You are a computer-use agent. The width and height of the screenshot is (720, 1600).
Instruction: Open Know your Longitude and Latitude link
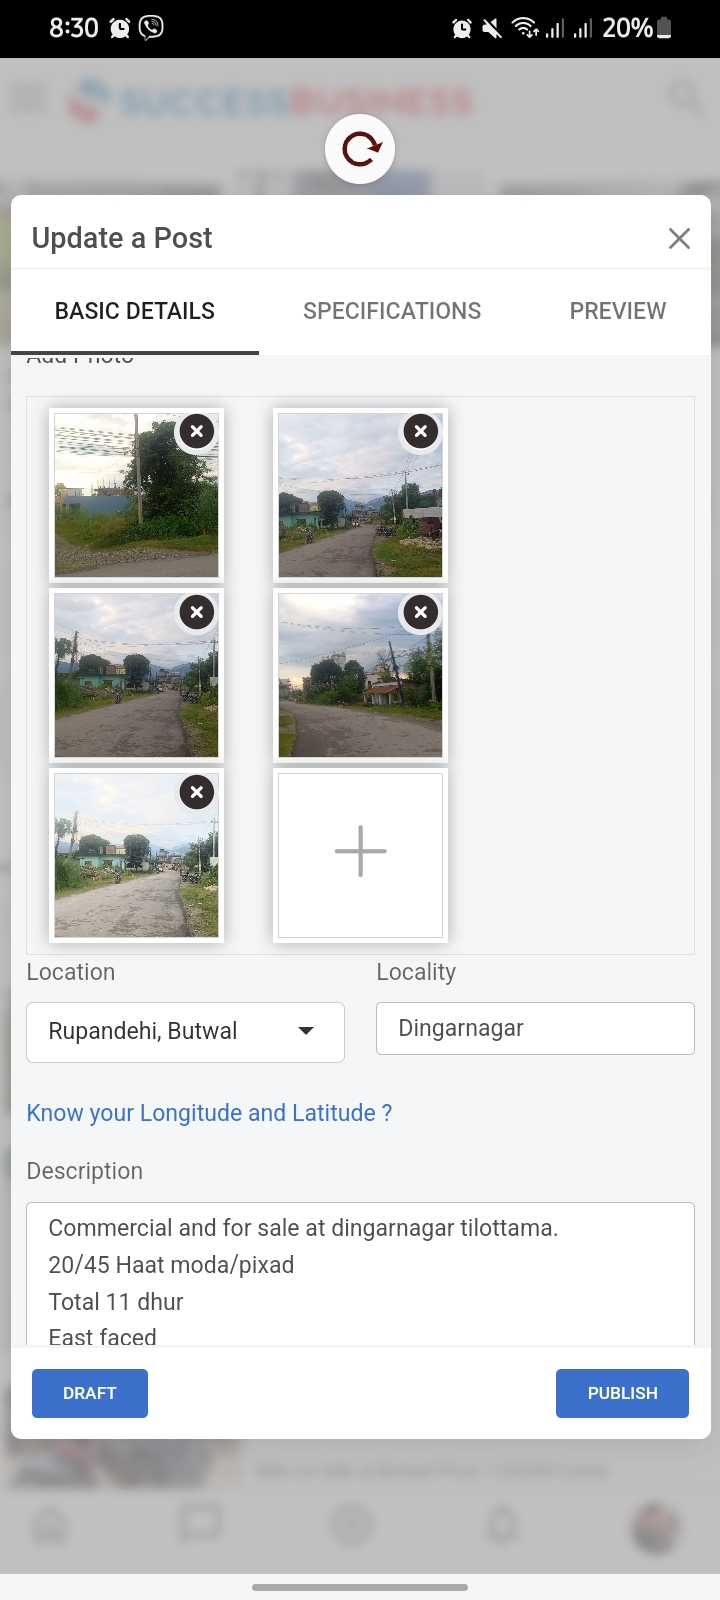209,1113
